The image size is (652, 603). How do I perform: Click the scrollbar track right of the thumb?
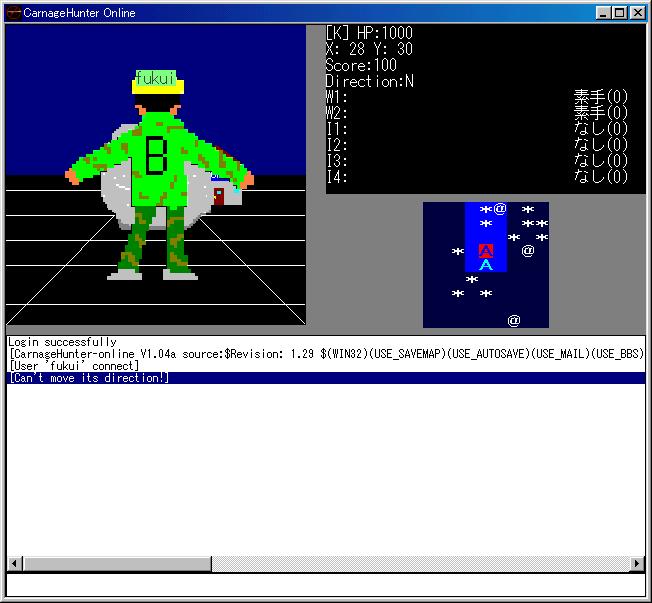click(x=420, y=564)
